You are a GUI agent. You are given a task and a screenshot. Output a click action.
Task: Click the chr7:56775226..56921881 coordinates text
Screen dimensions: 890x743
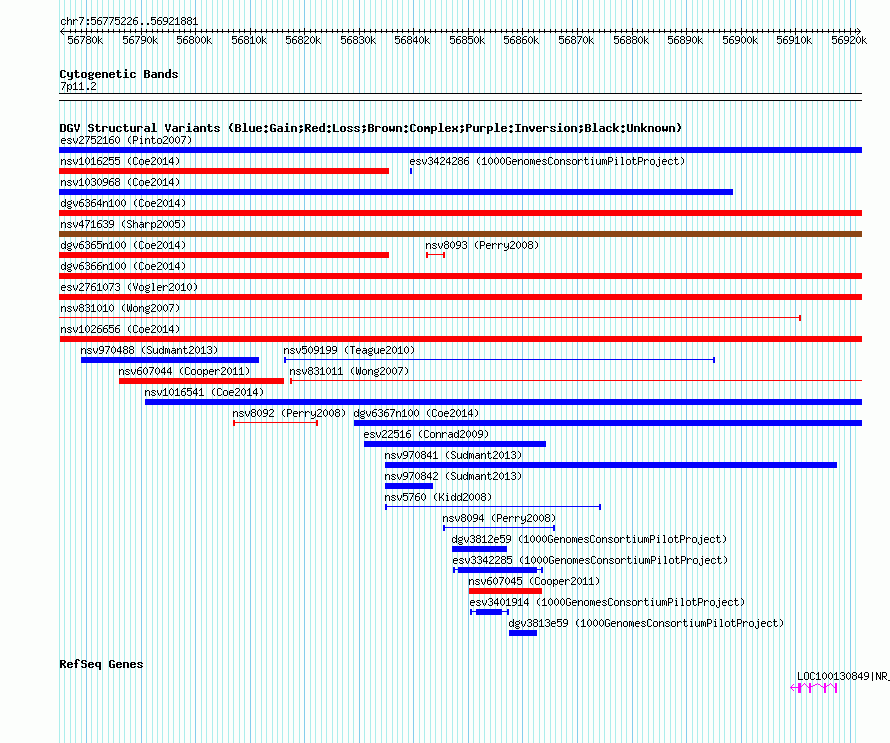point(129,22)
